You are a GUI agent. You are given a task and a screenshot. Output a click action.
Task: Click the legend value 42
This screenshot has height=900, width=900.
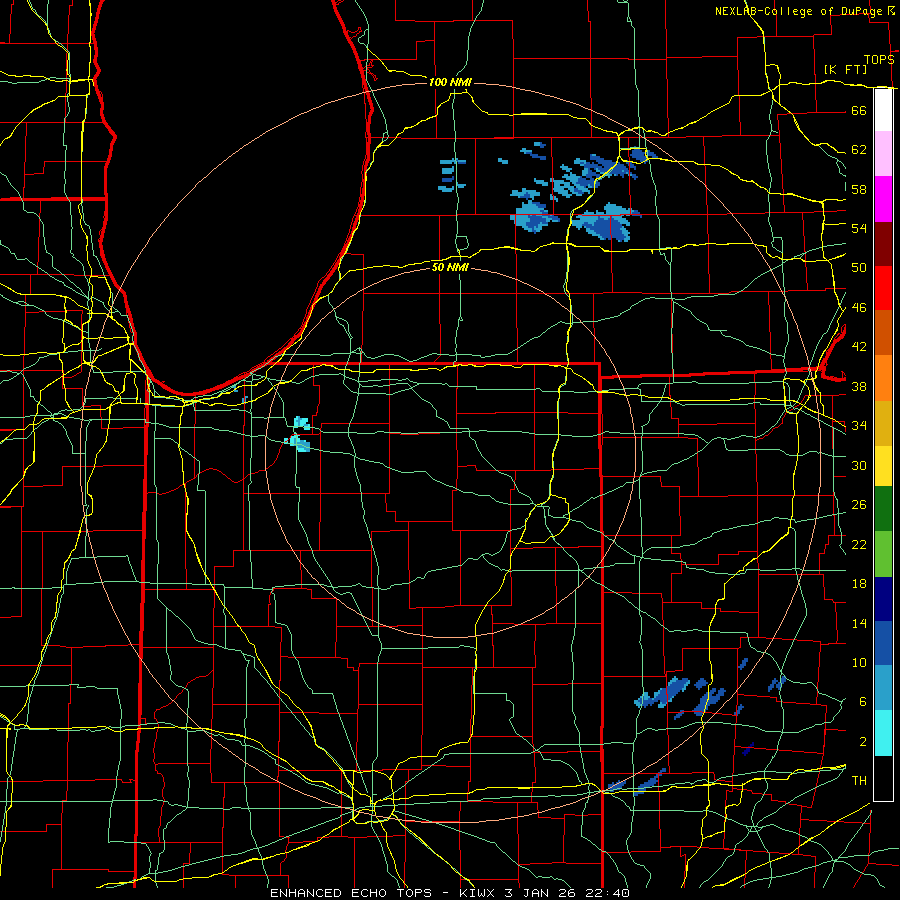coord(859,347)
